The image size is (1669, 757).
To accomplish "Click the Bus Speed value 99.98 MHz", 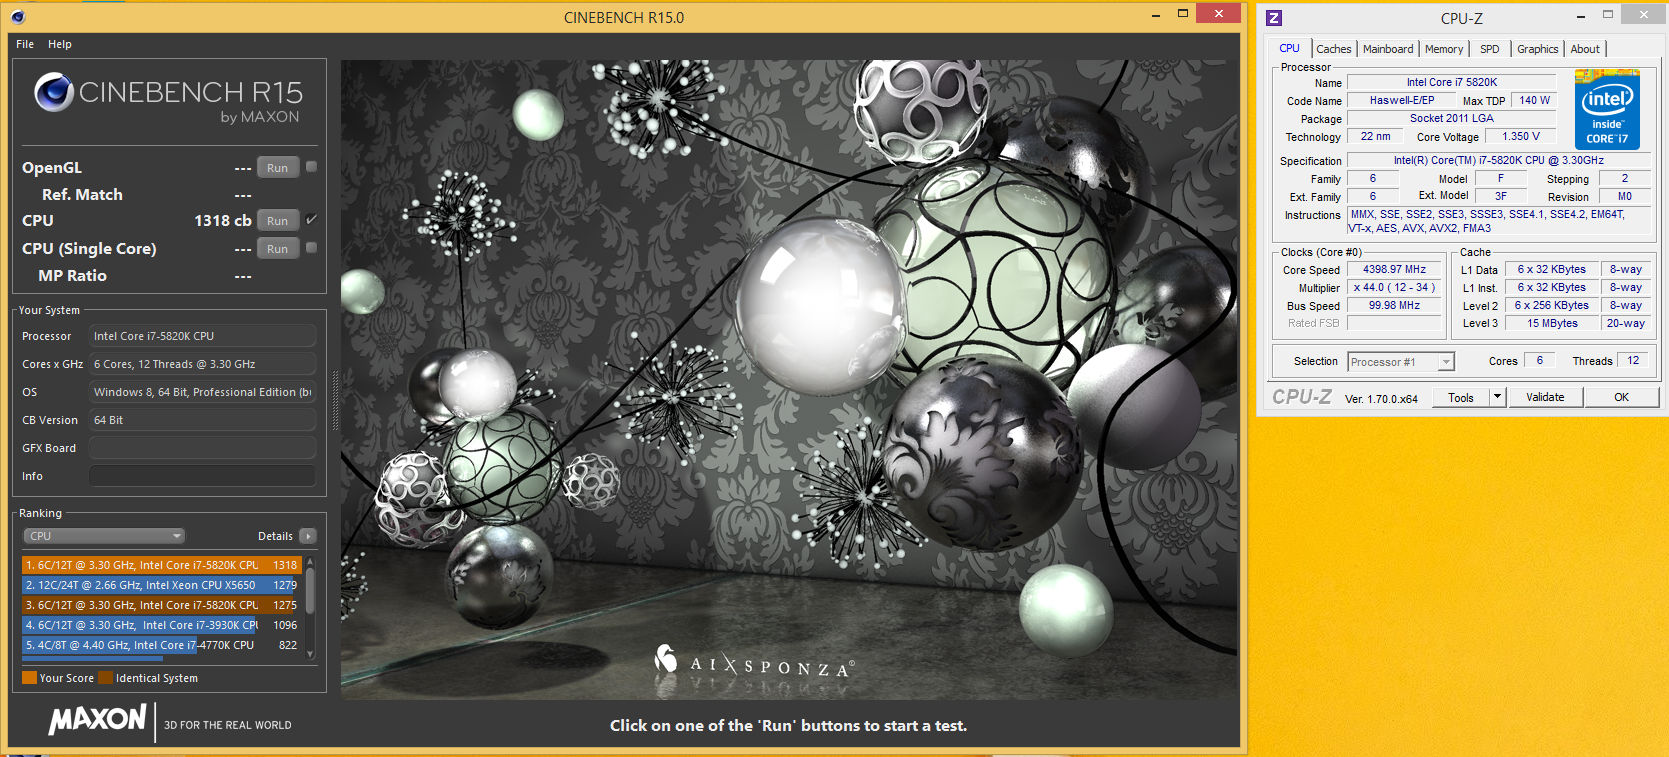I will point(1394,305).
